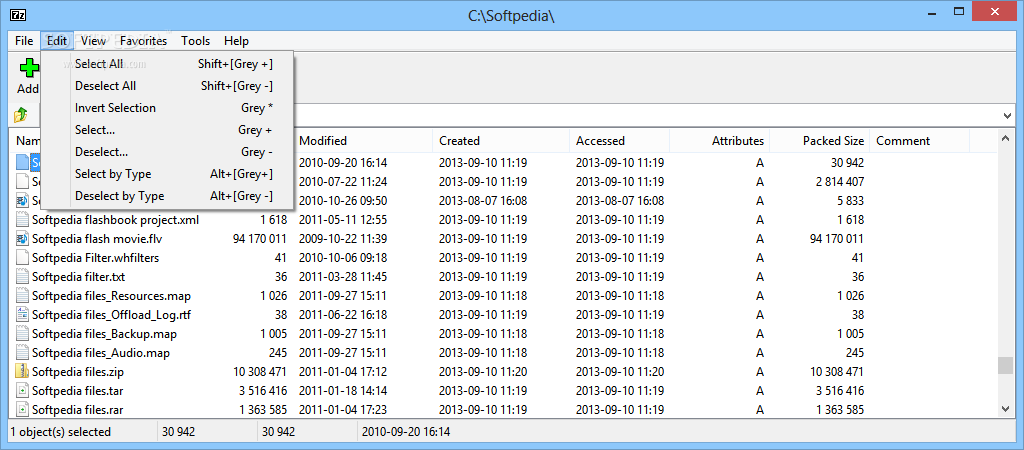Choose Invert Selection menu entry
The height and width of the screenshot is (450, 1024).
click(x=168, y=108)
